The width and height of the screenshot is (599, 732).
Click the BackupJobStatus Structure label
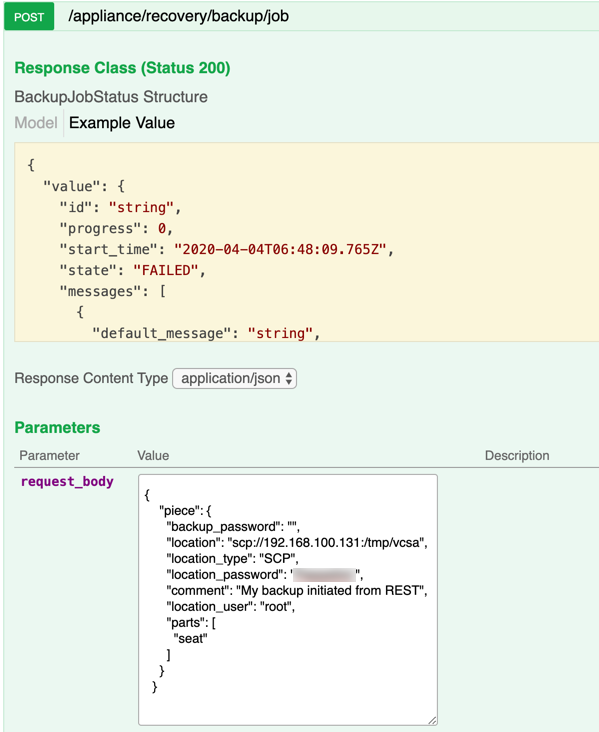click(x=111, y=97)
